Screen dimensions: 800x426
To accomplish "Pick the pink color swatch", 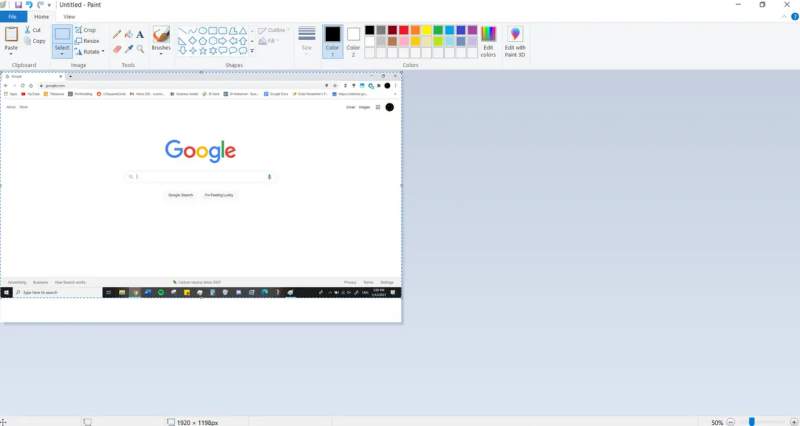I will 404,41.
